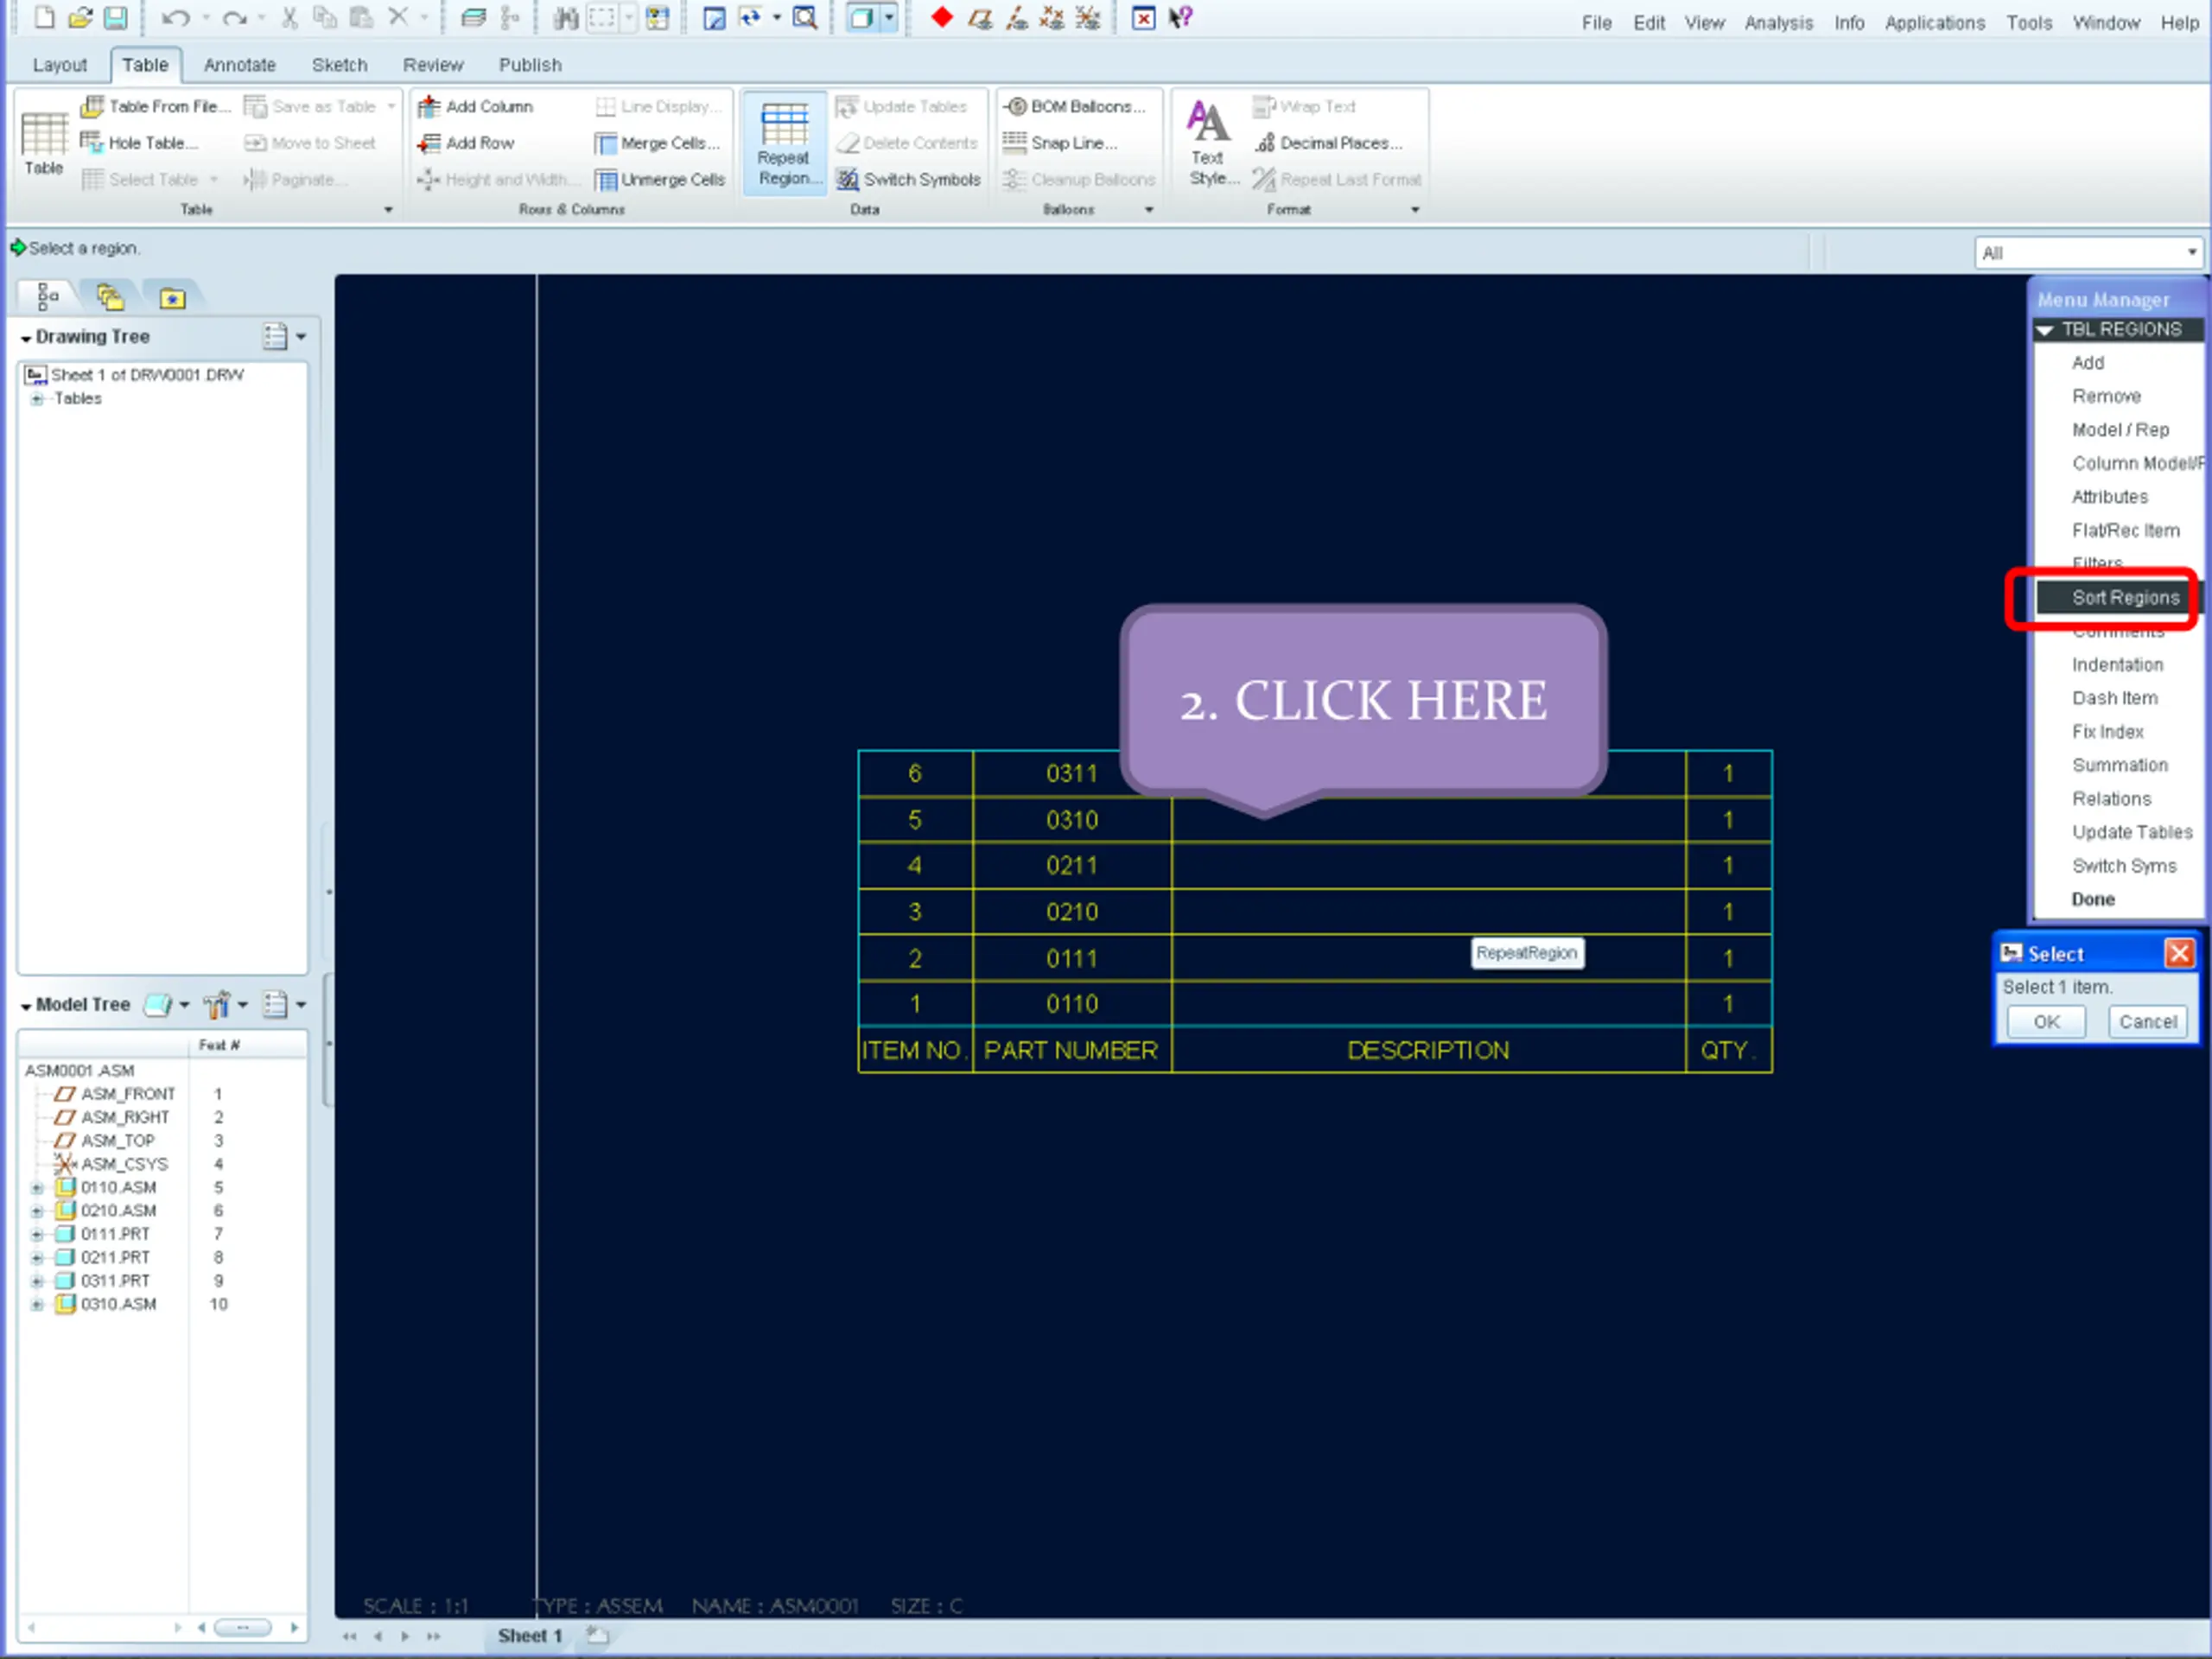
Task: Click the Model Tree horizontal scrollbar thumb
Action: pos(243,1628)
